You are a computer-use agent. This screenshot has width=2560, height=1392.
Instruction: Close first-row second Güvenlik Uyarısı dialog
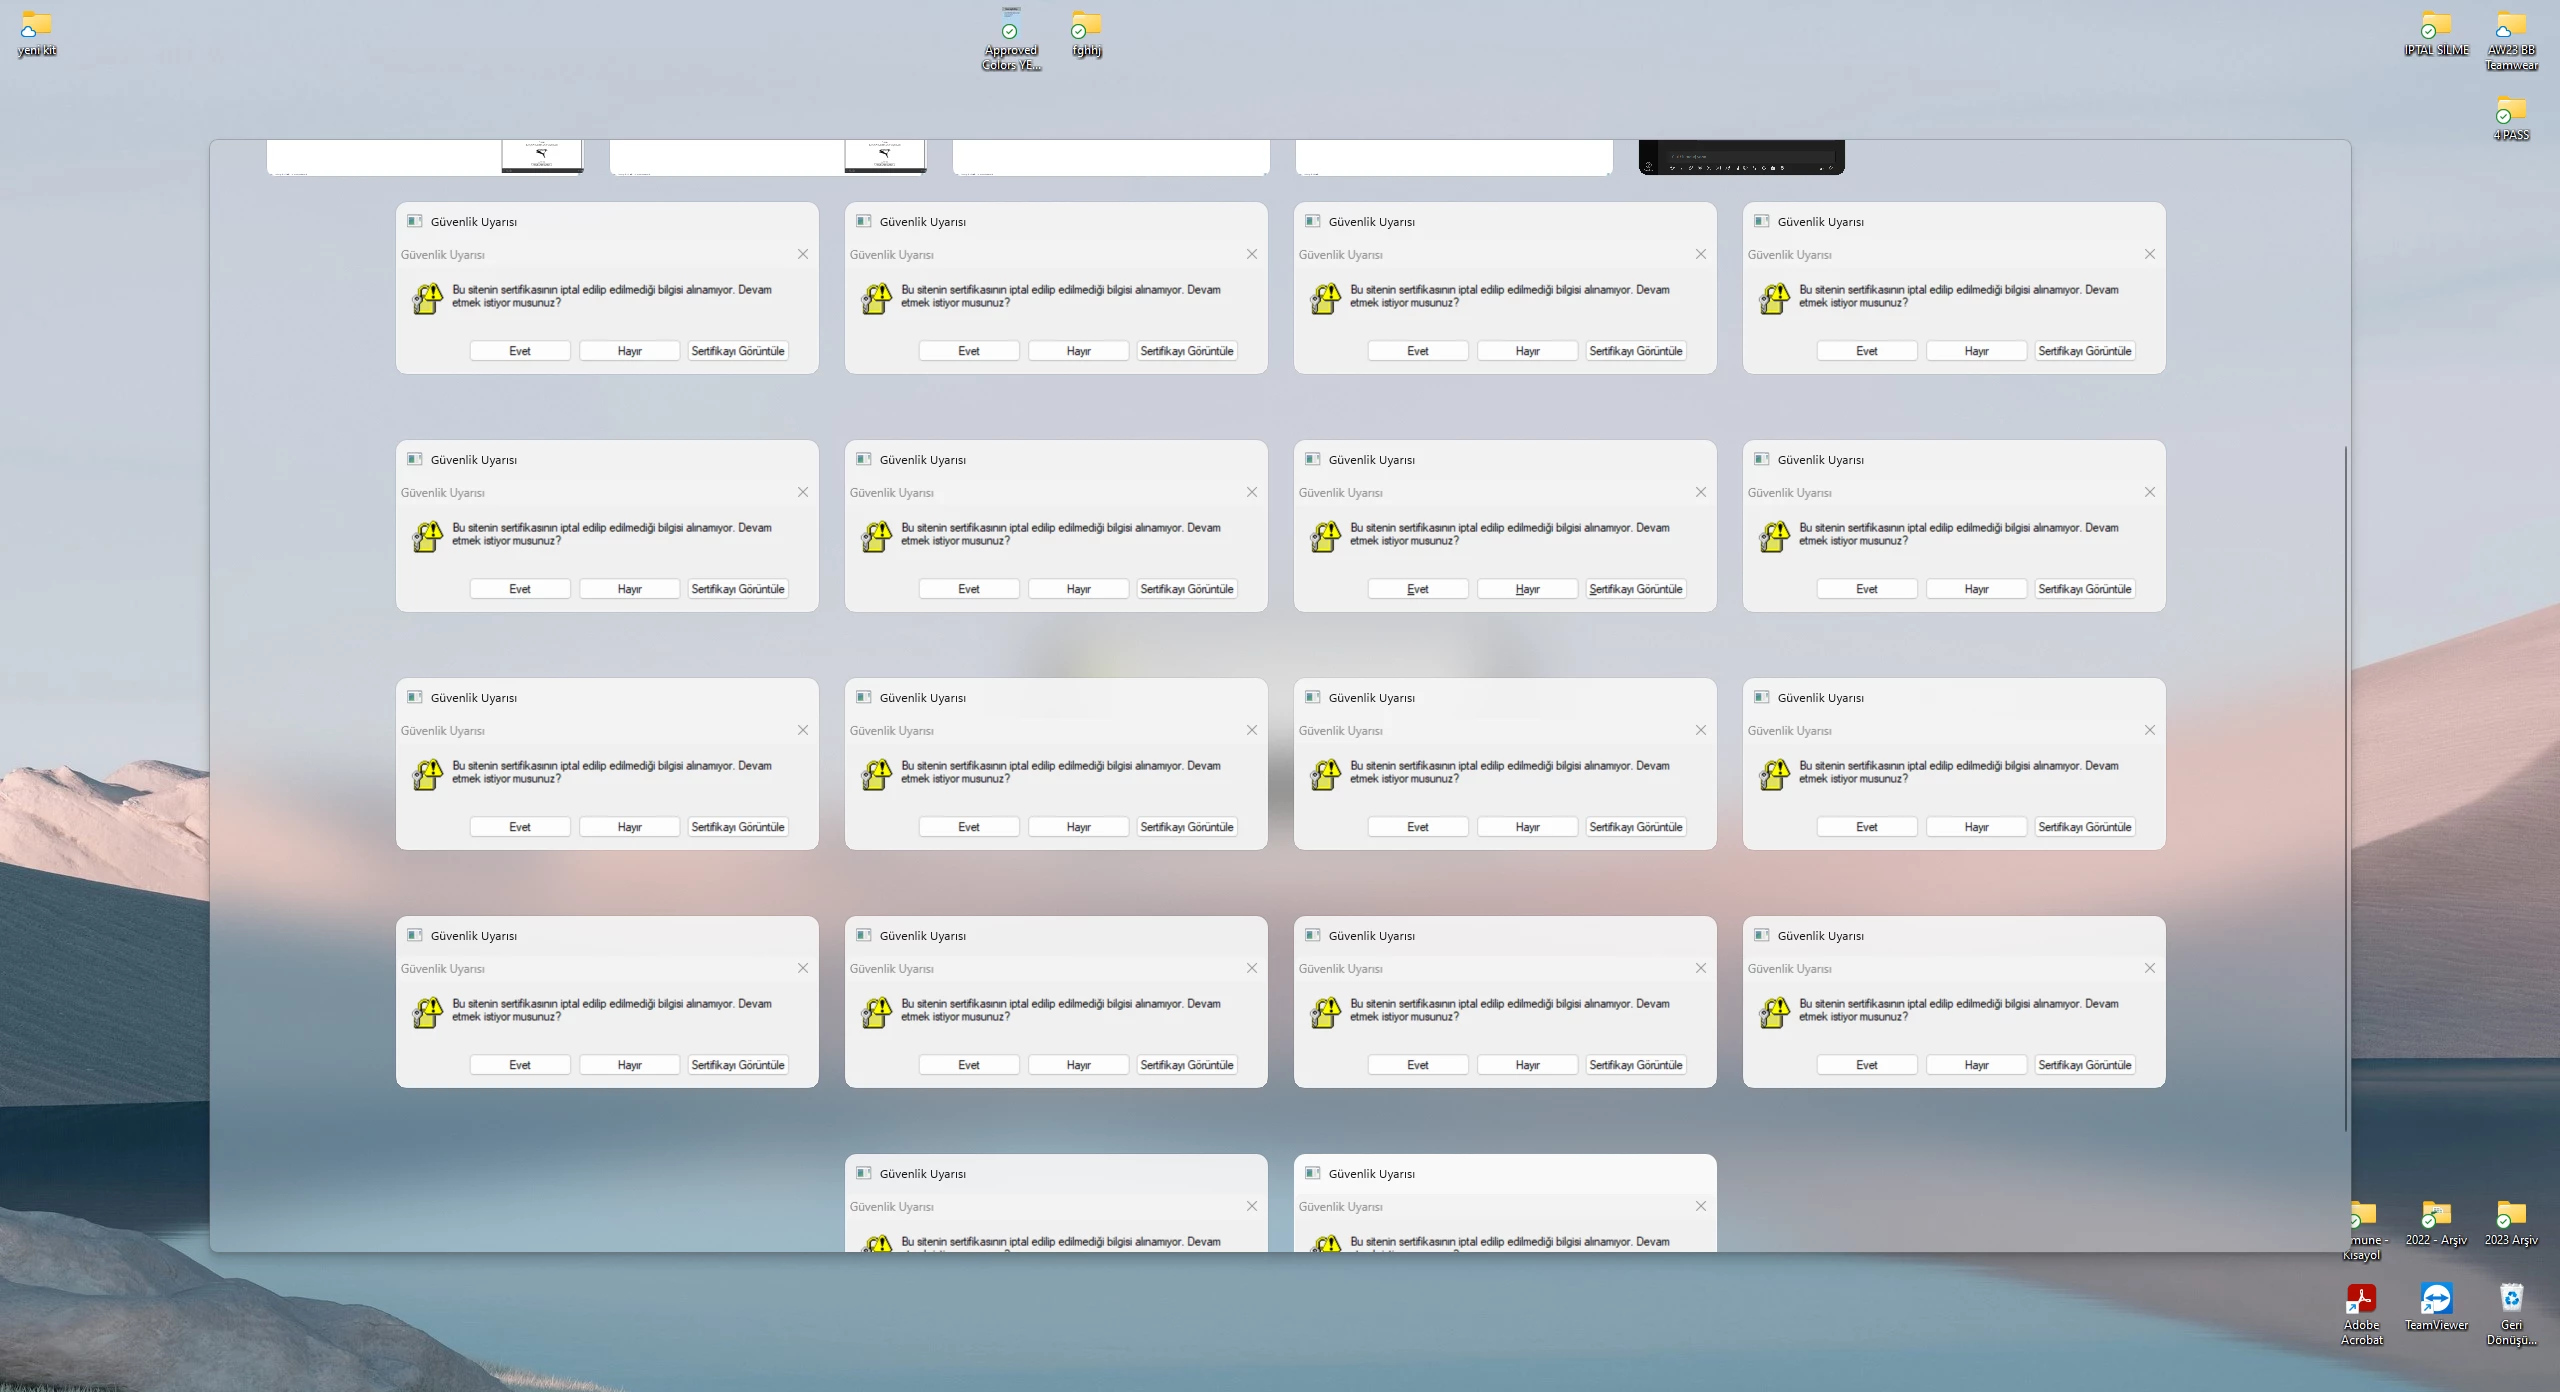click(1251, 254)
